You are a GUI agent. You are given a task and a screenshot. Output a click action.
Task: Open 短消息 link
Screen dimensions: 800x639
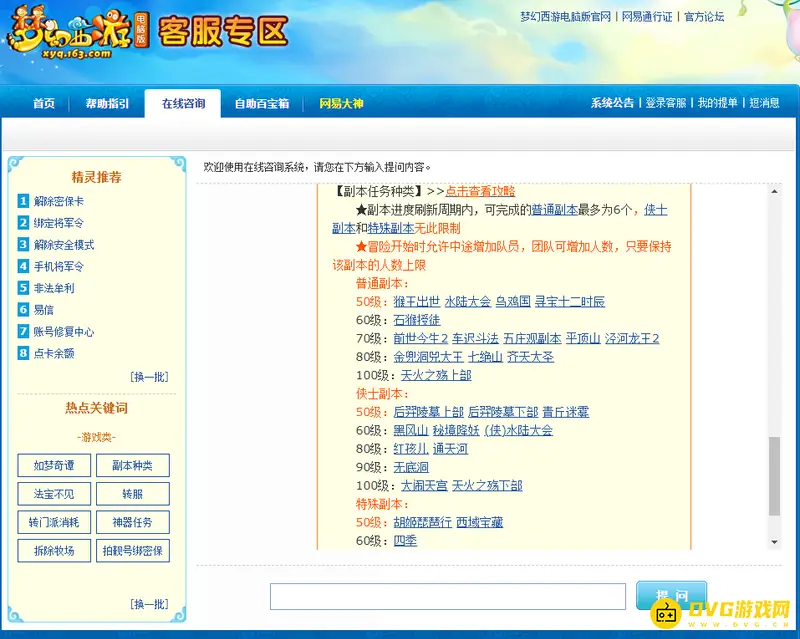pyautogui.click(x=764, y=103)
